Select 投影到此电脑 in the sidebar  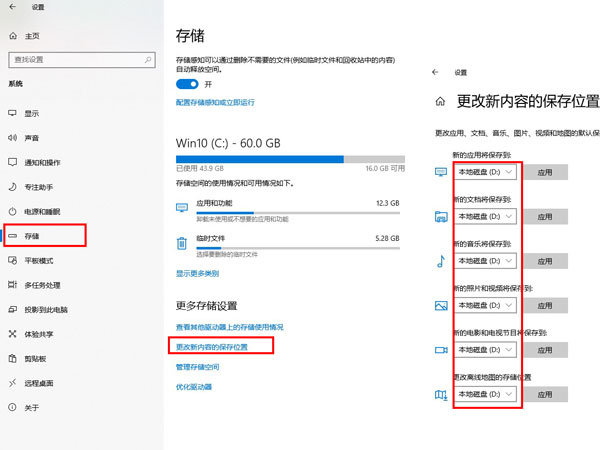tap(46, 310)
